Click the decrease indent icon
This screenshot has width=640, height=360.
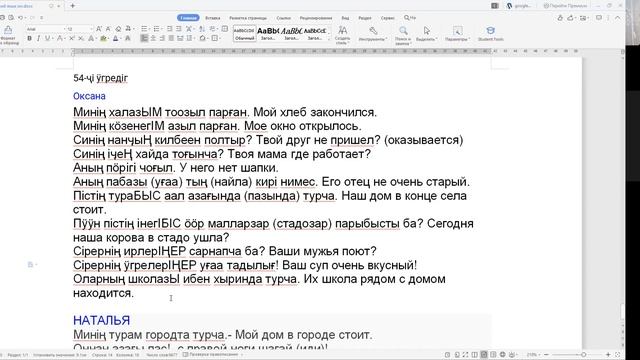pos(169,29)
